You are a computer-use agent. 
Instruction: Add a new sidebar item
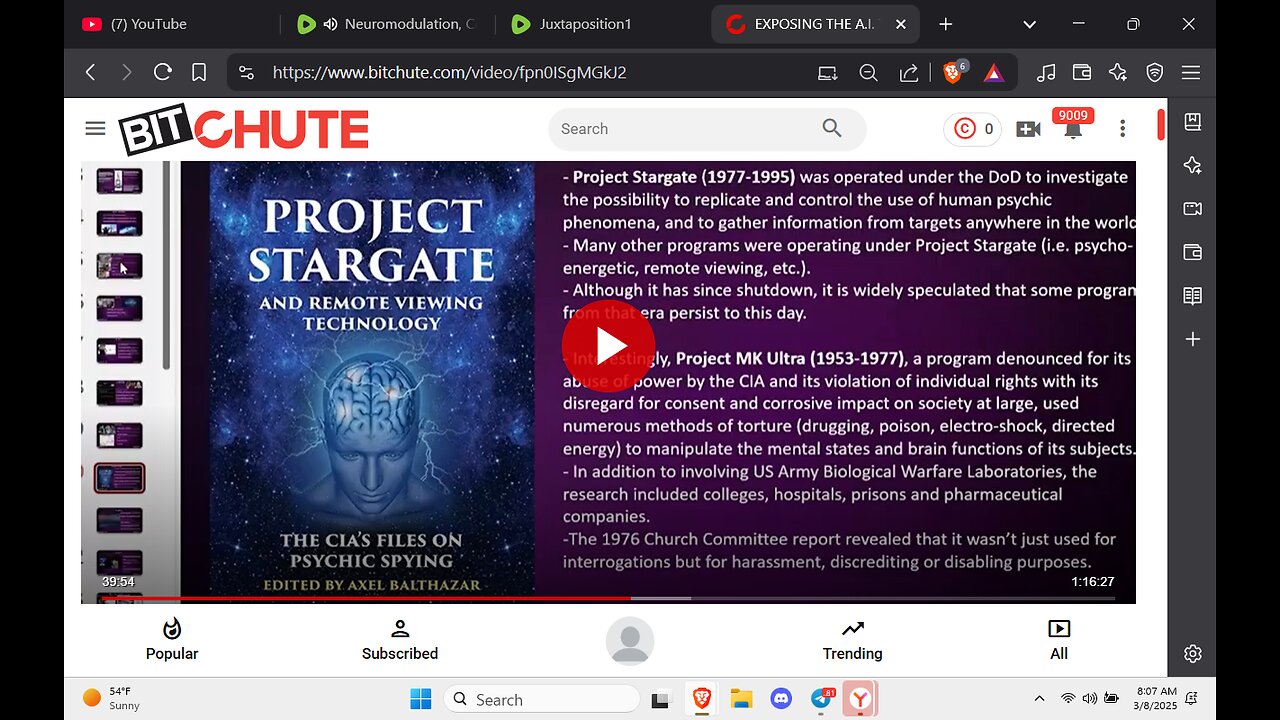tap(1192, 340)
